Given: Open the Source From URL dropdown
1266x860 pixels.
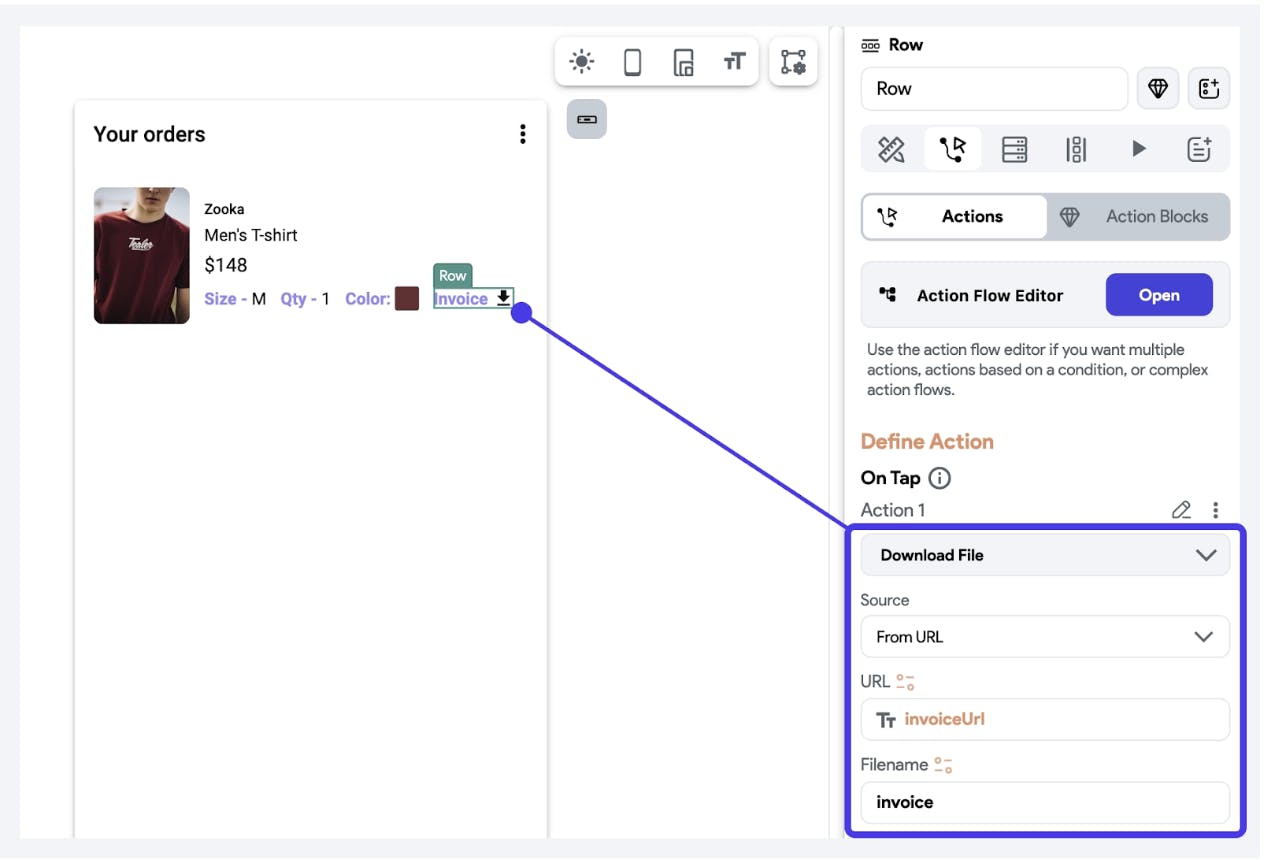Looking at the screenshot, I should click(1045, 637).
